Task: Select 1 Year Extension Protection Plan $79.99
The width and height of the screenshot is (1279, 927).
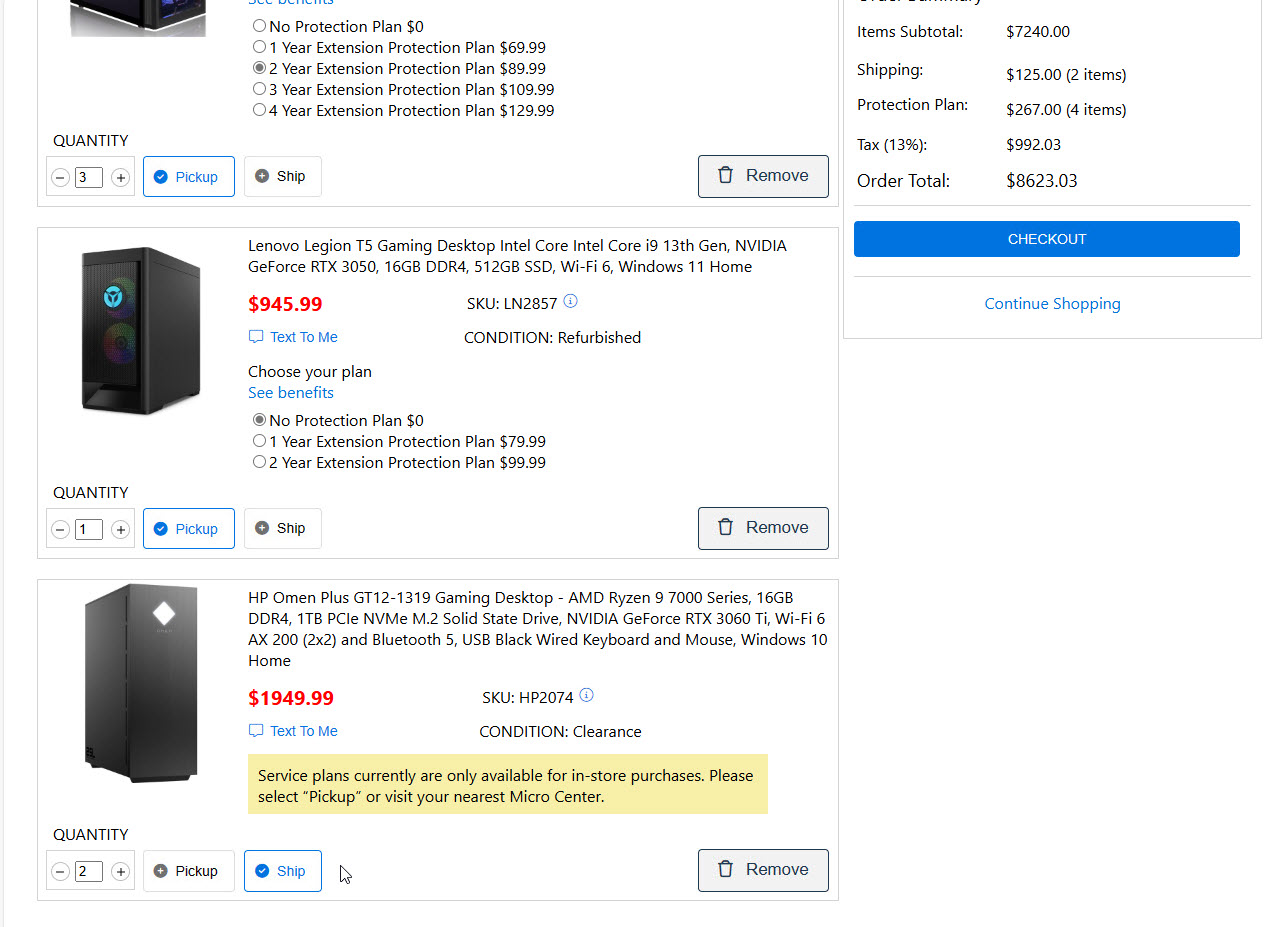Action: coord(260,441)
